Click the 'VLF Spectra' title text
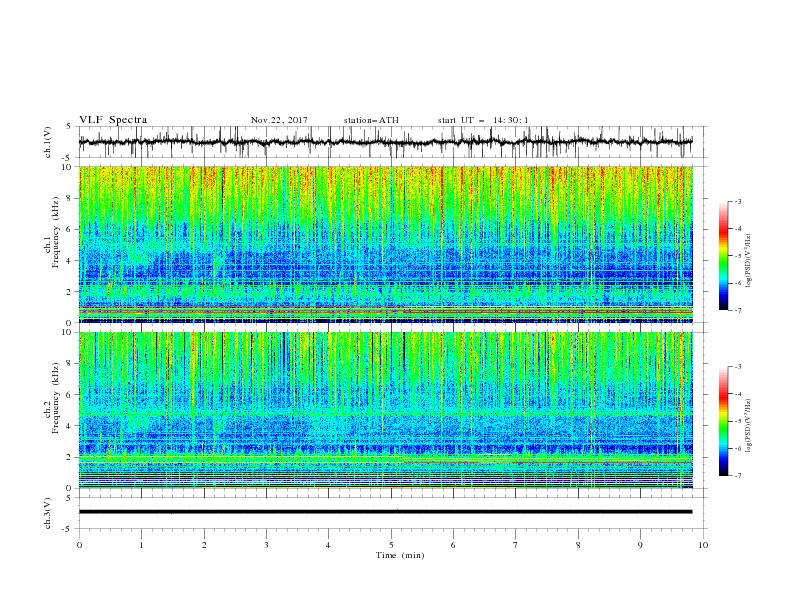The image size is (792, 612). (x=113, y=120)
